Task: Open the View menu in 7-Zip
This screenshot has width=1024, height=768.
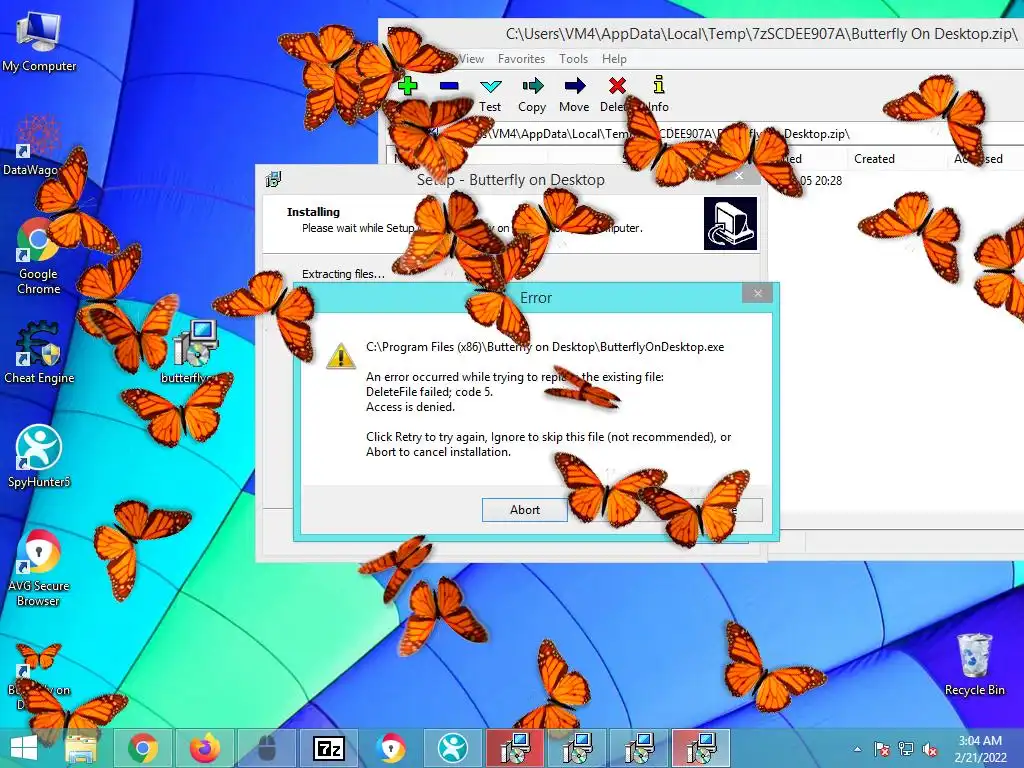Action: (x=471, y=59)
